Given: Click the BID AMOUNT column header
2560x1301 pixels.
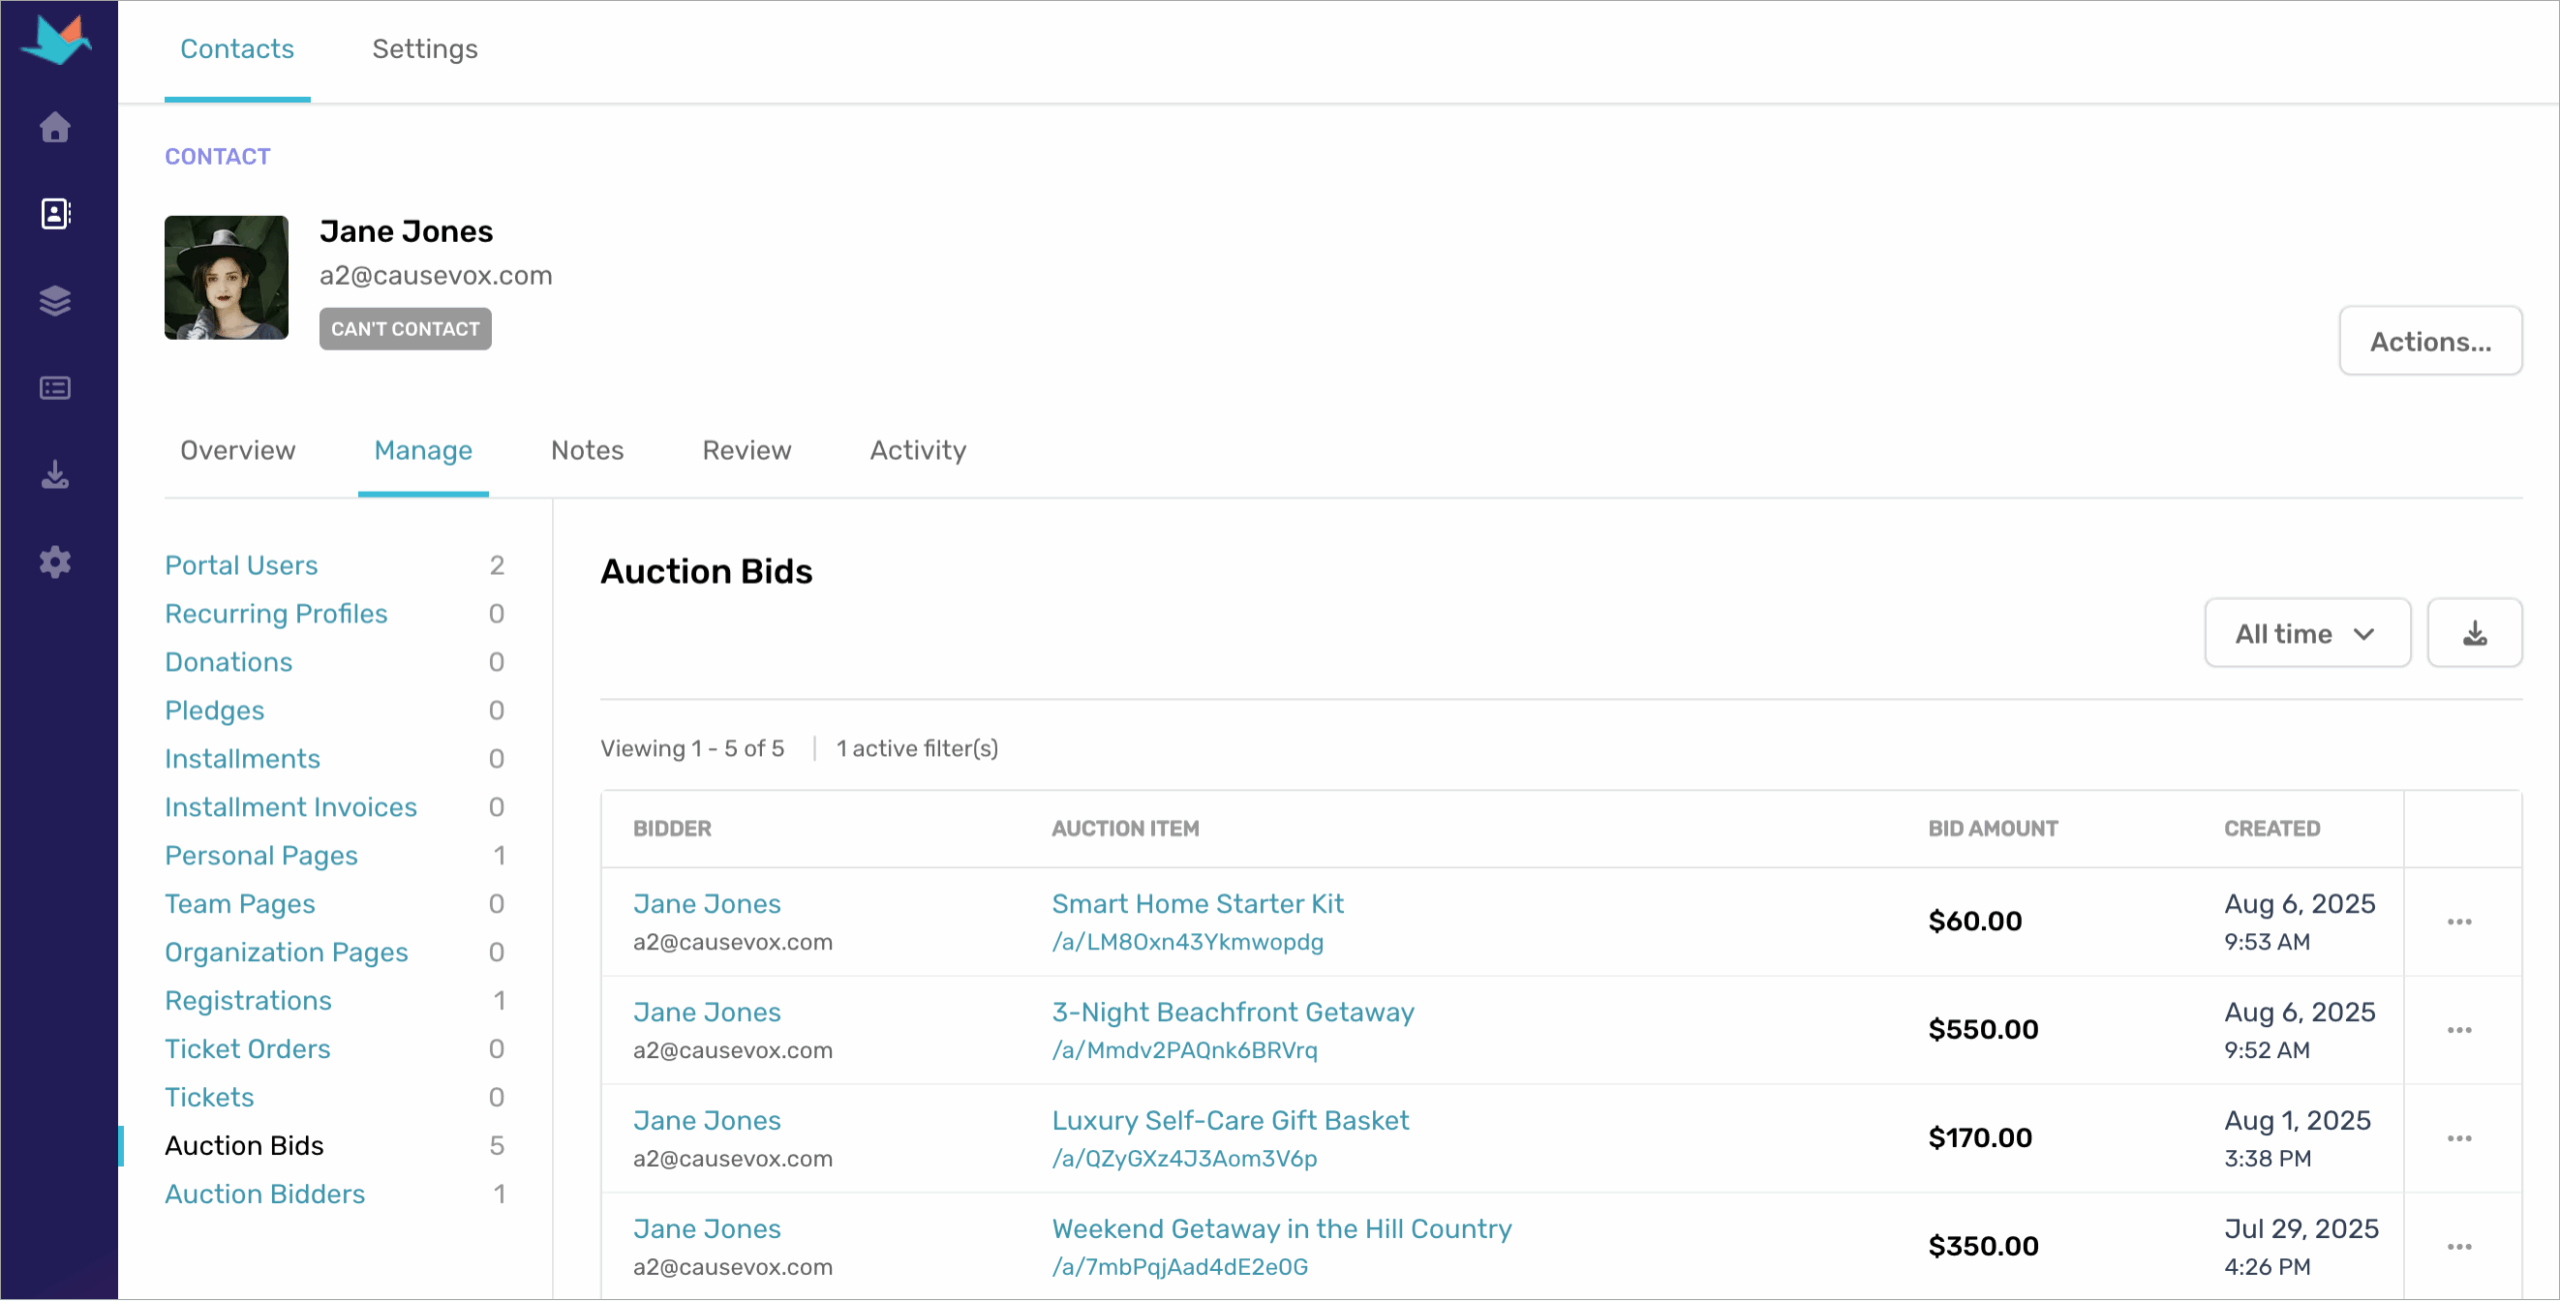Looking at the screenshot, I should (x=1993, y=828).
